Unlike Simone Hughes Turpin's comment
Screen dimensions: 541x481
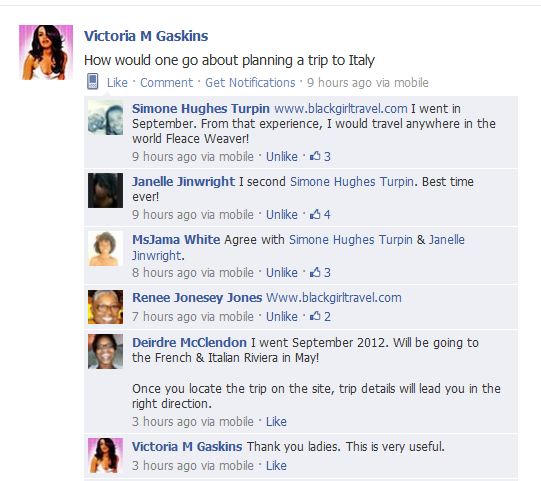coord(282,157)
